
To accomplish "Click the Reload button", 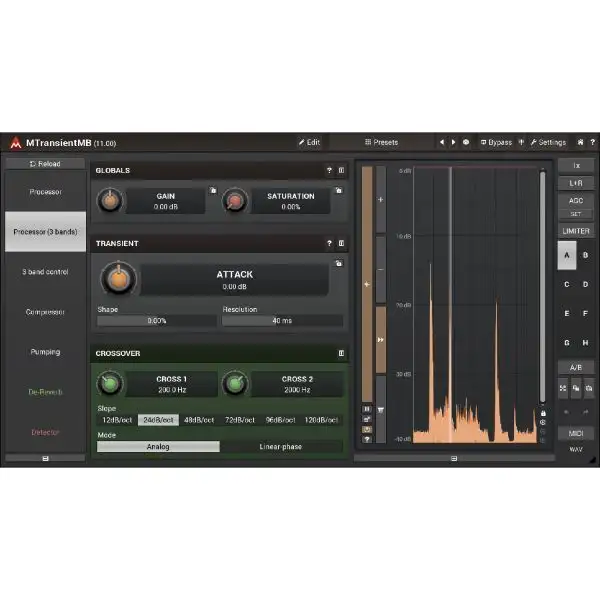I will (x=45, y=164).
